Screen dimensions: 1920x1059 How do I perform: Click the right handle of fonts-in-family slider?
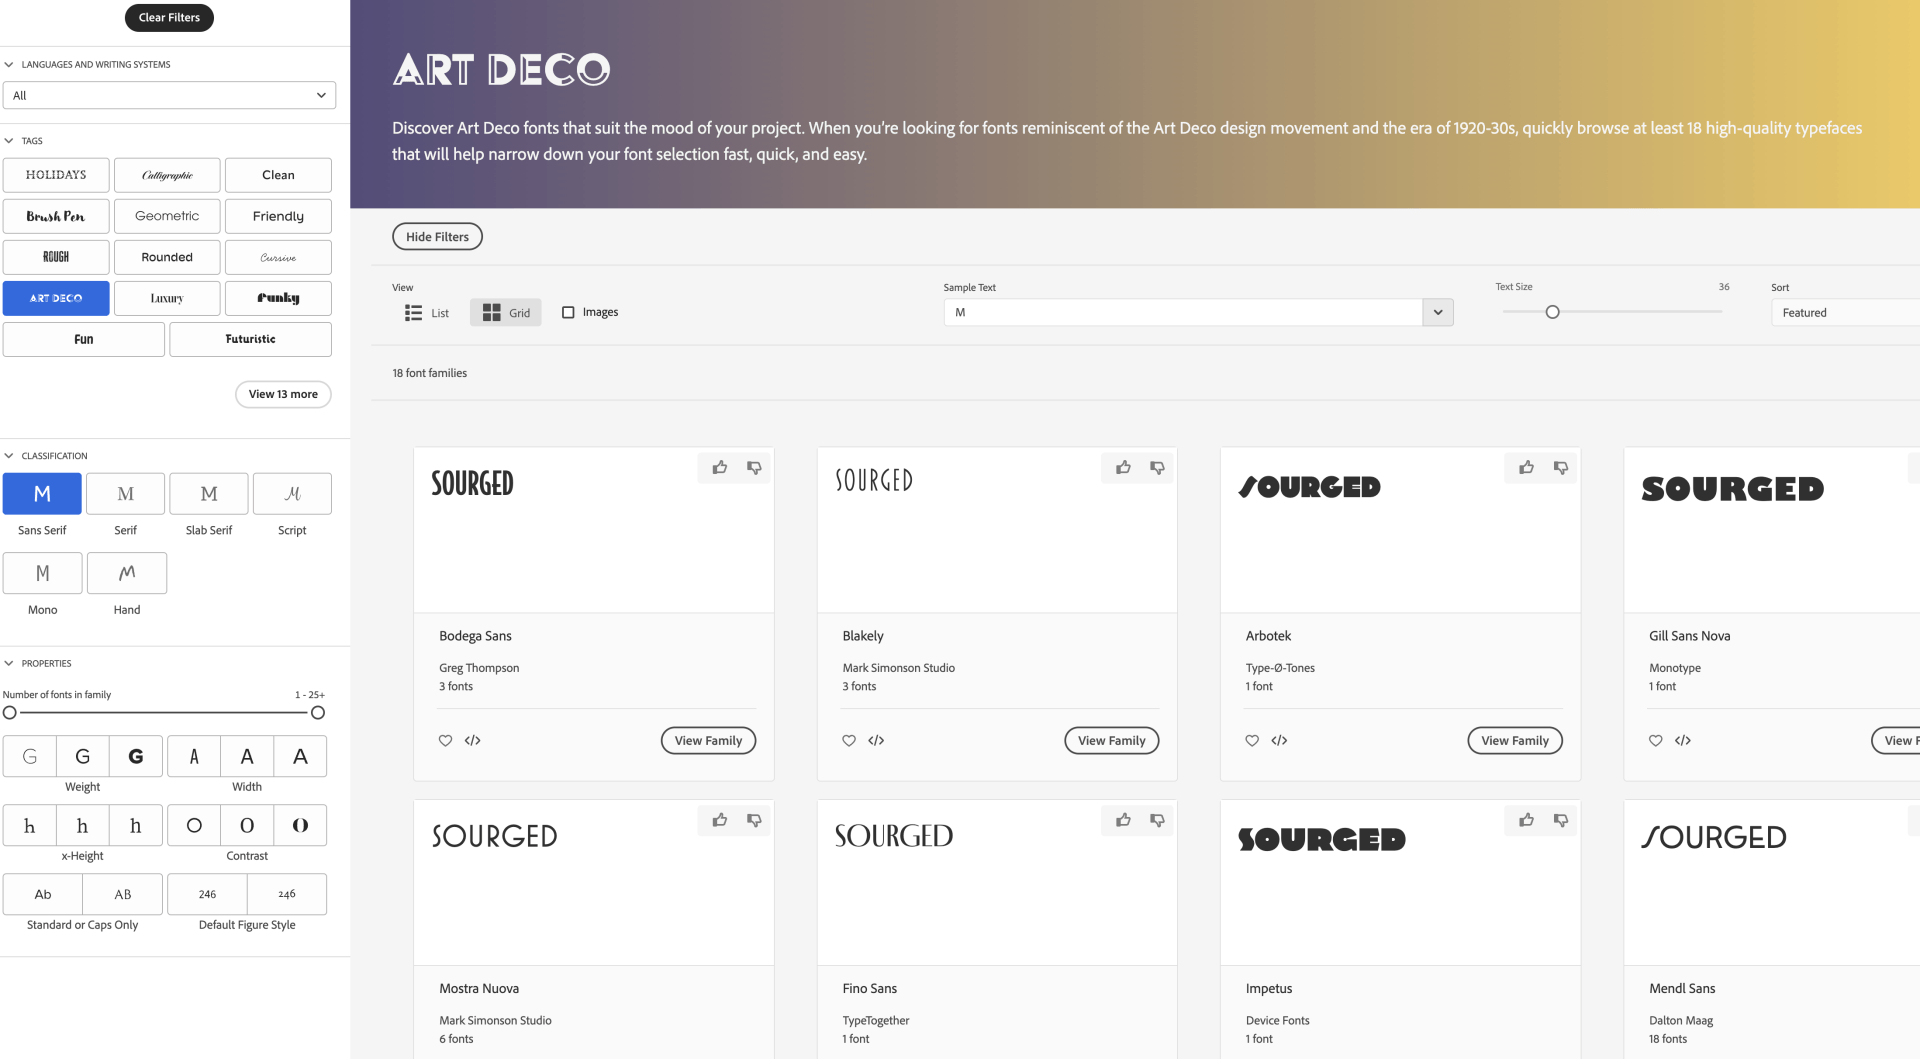(318, 713)
